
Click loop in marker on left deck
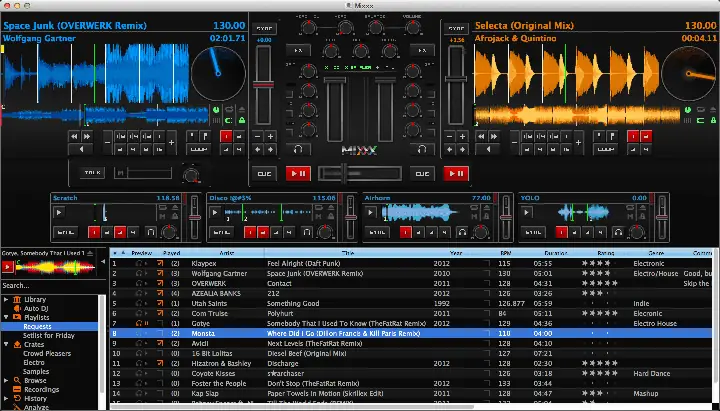[192, 136]
